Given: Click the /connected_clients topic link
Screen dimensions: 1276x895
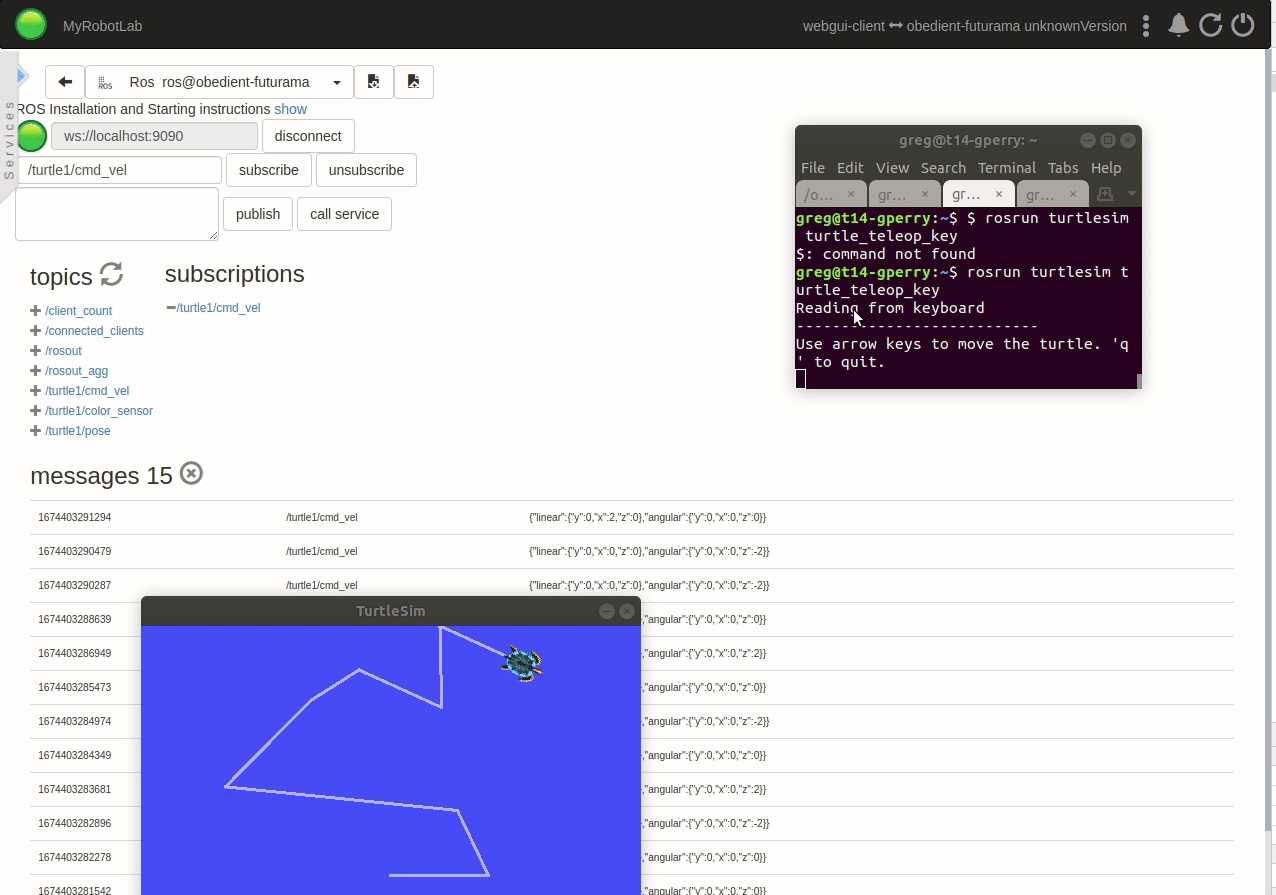Looking at the screenshot, I should [94, 331].
